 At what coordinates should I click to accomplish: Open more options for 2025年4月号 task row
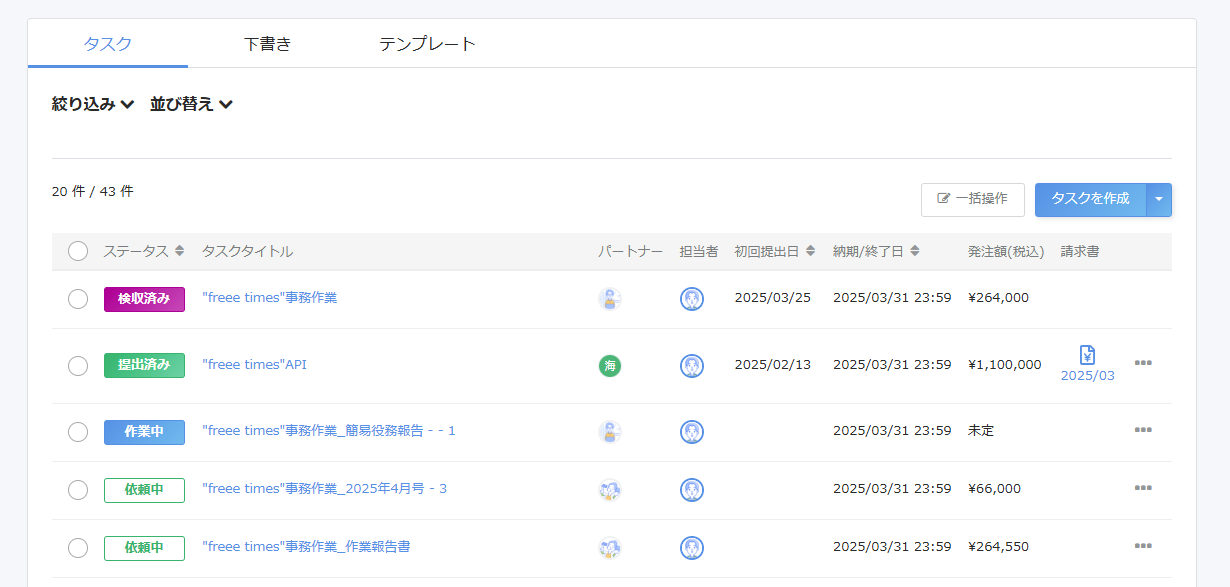(x=1143, y=488)
